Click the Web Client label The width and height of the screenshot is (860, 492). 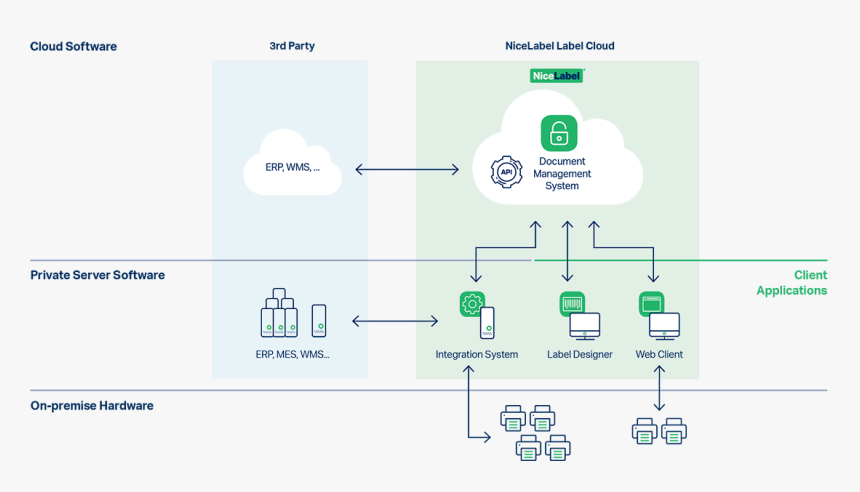659,354
